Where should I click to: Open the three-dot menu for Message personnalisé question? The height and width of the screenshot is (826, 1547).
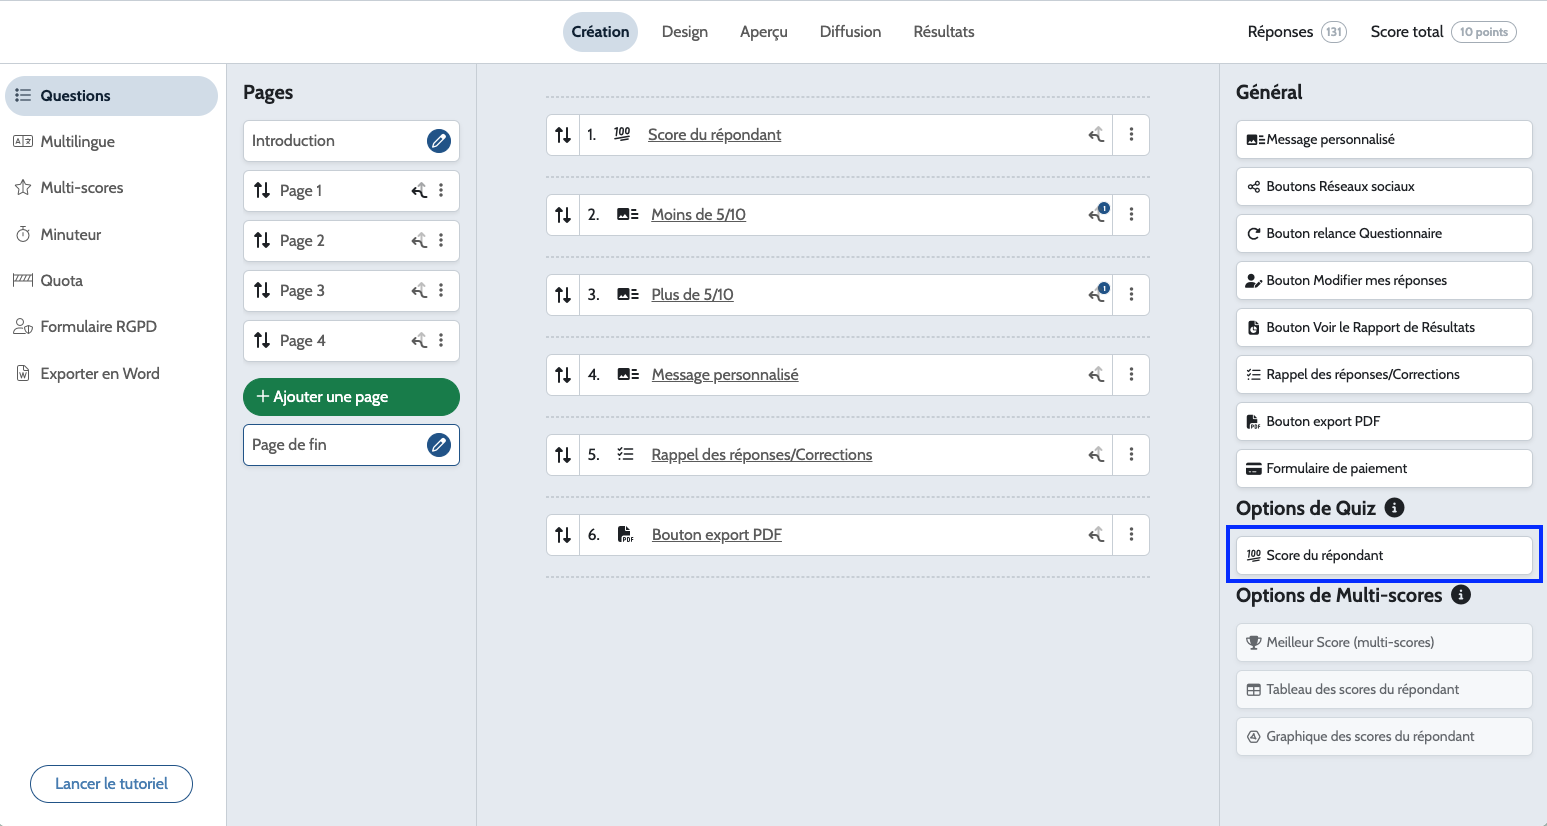[1131, 375]
